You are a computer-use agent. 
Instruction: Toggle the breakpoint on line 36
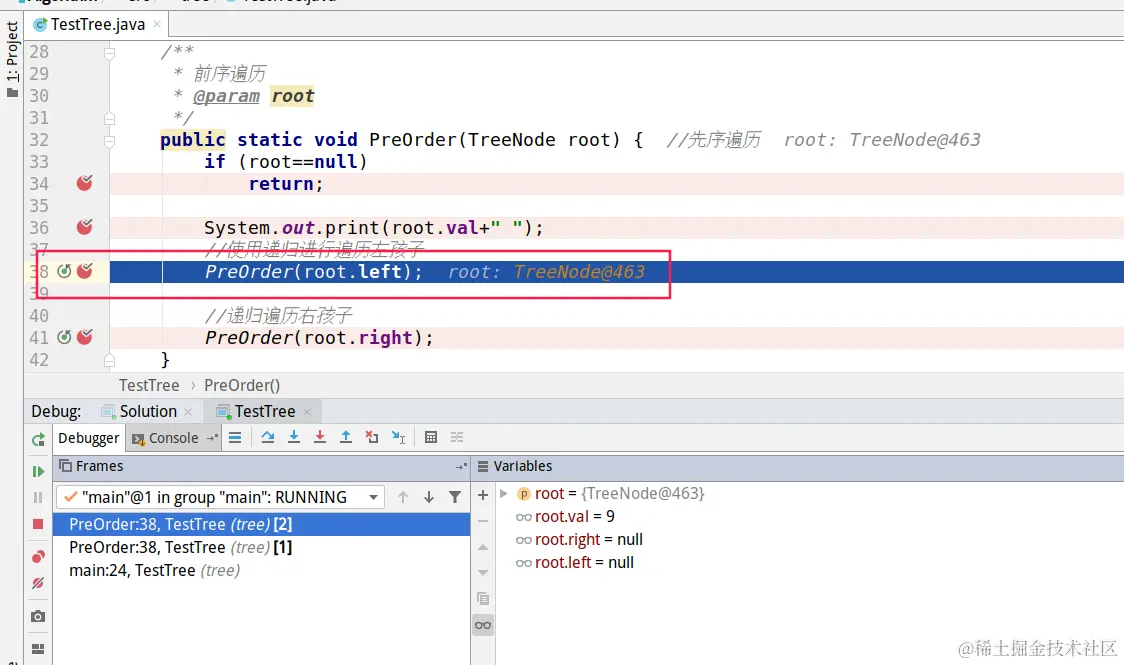click(85, 227)
